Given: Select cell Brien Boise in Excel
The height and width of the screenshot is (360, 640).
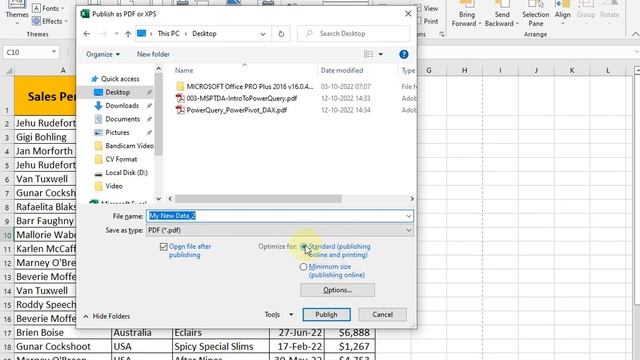Looking at the screenshot, I should click(x=63, y=333).
